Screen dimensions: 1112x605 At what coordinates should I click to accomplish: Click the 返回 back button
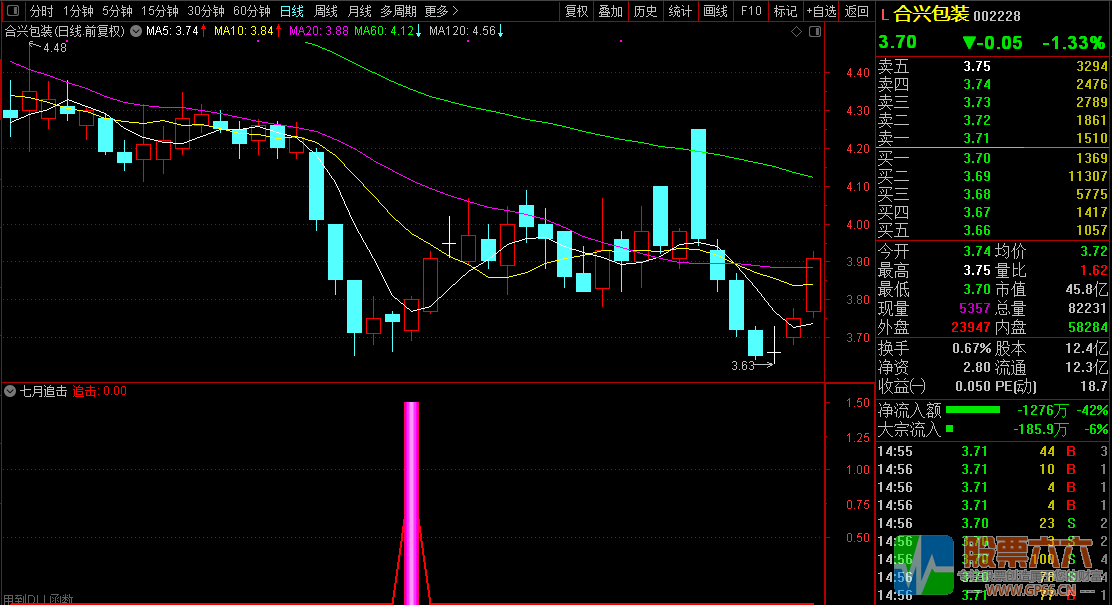(857, 12)
